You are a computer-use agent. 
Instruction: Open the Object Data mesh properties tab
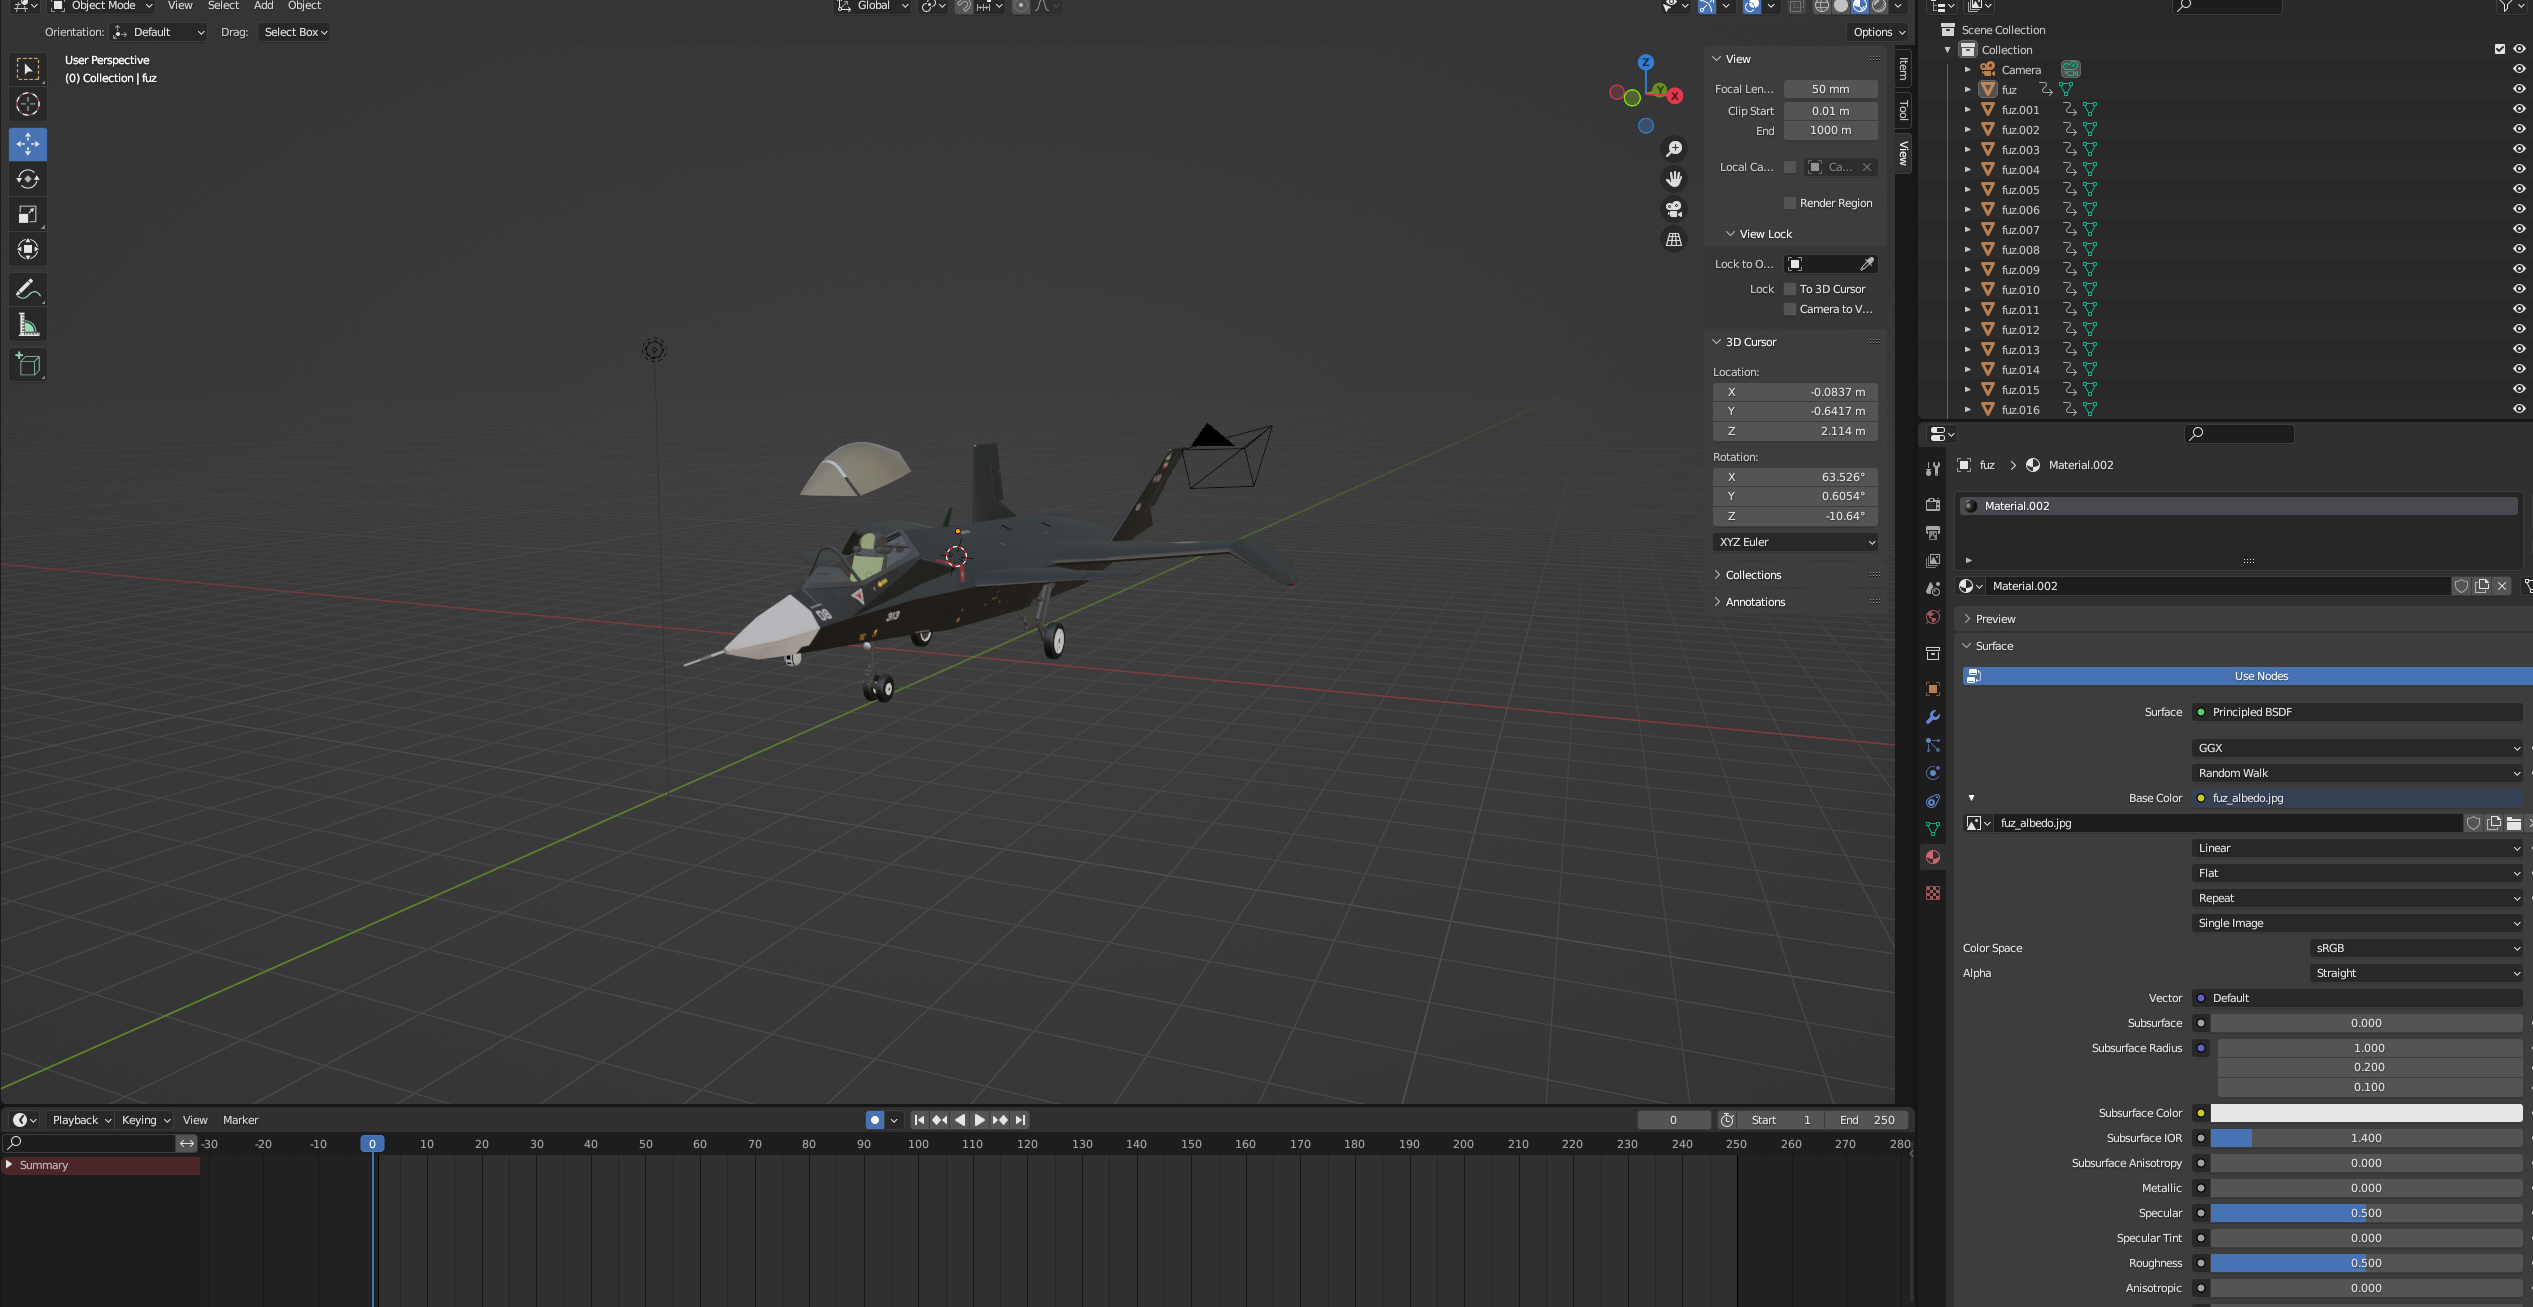coord(1933,829)
